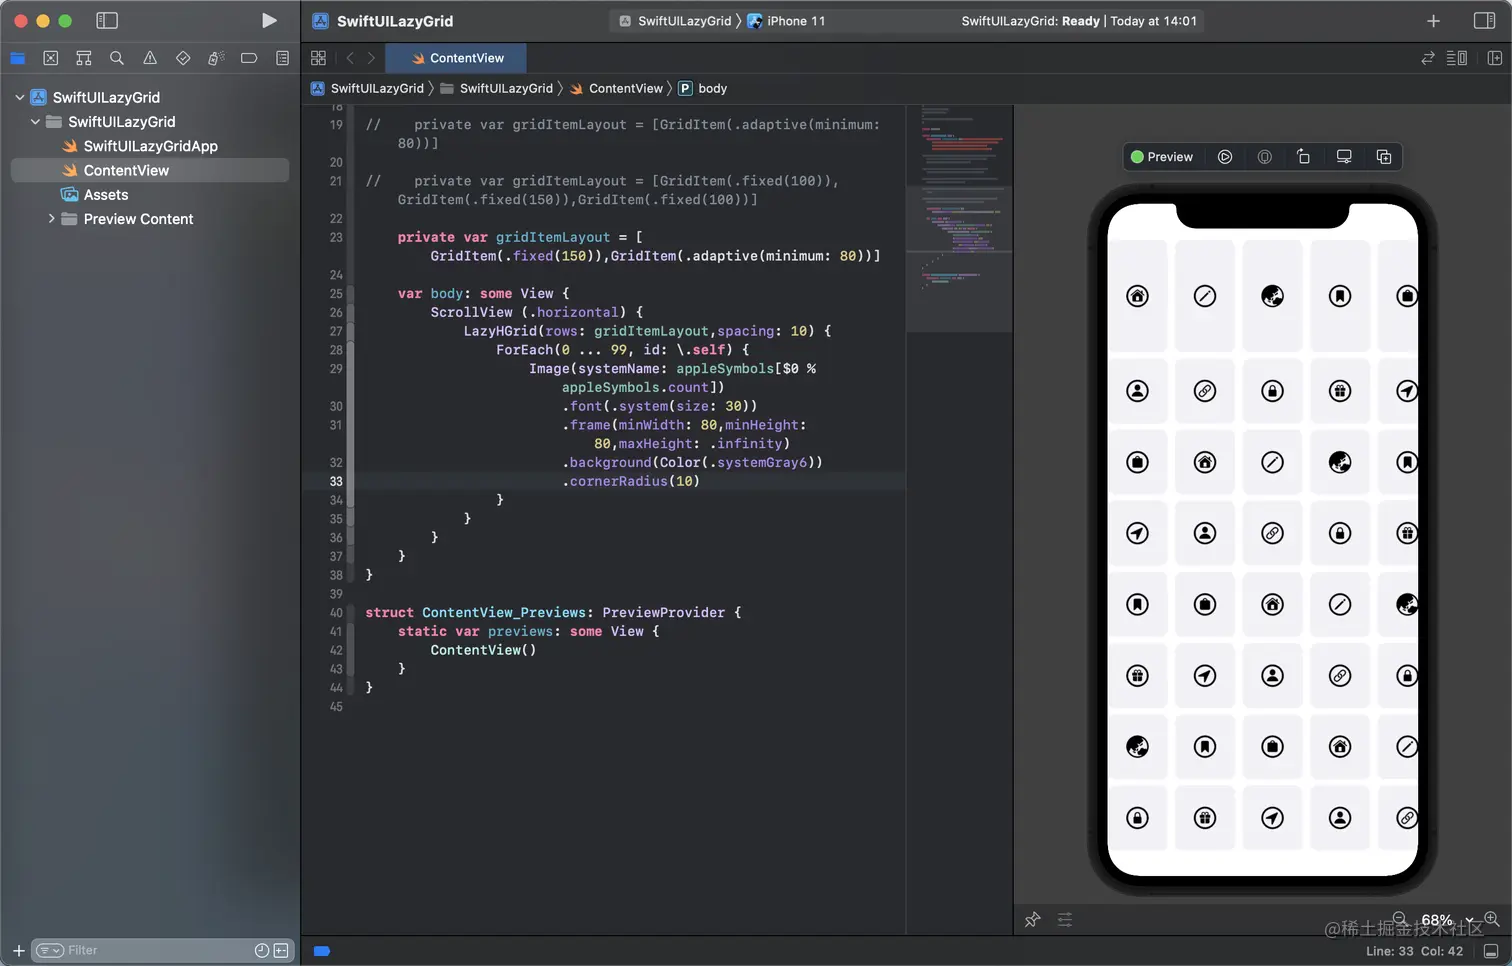The width and height of the screenshot is (1512, 966).
Task: Toggle the debug area at bottom right
Action: [x=1491, y=951]
